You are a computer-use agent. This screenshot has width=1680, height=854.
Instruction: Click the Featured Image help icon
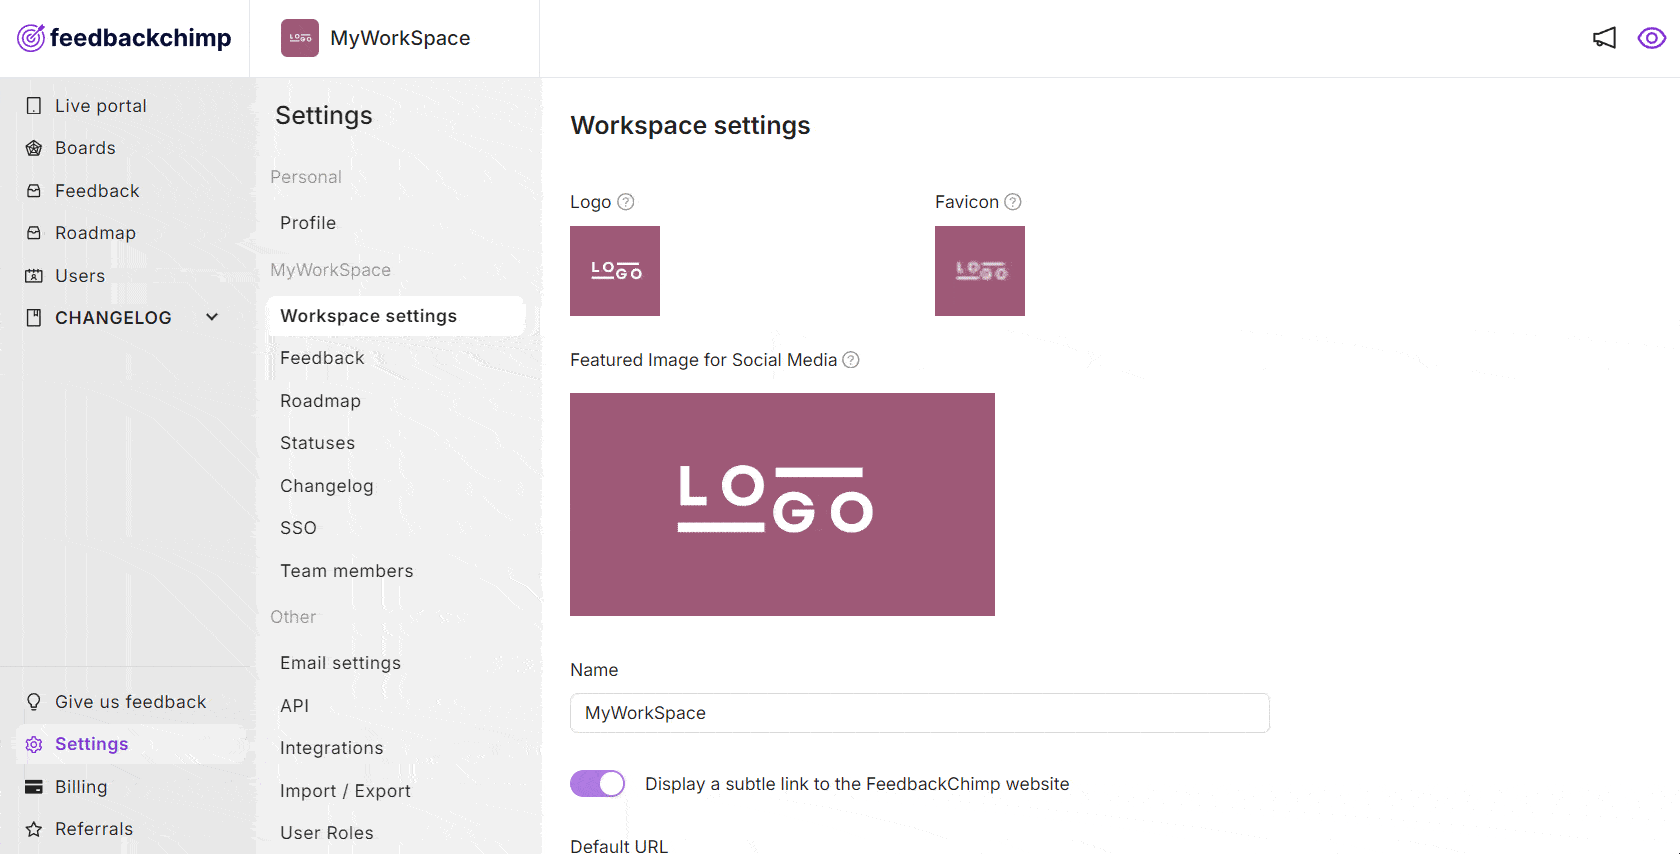pos(851,360)
